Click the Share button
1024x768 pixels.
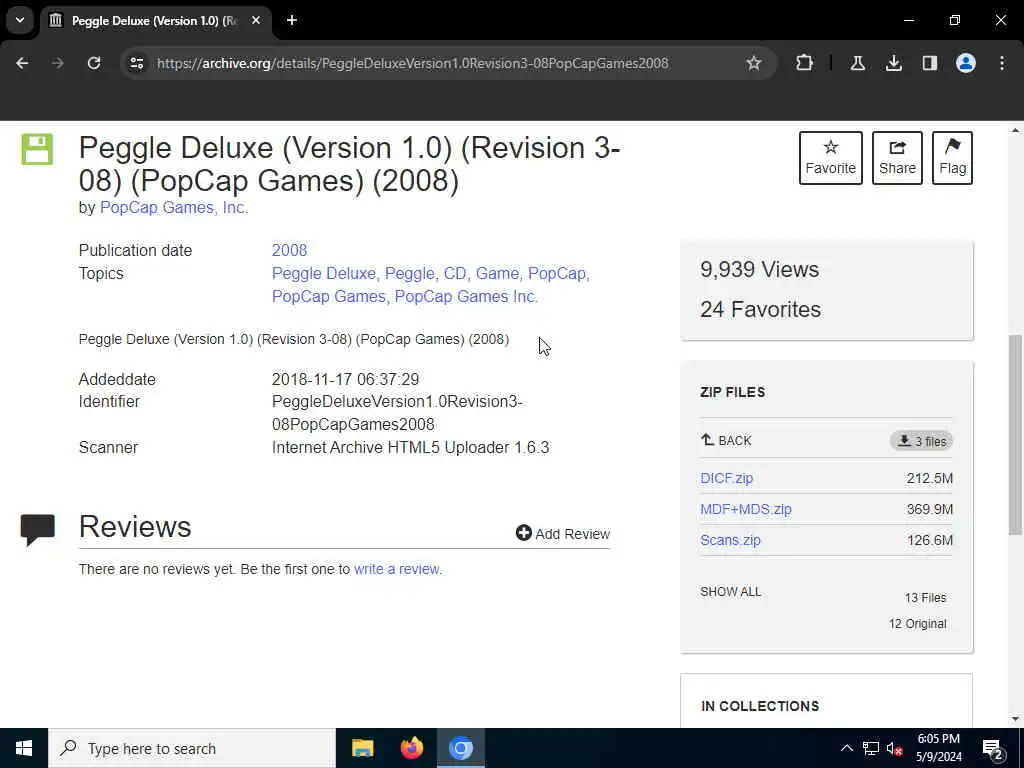pos(897,158)
